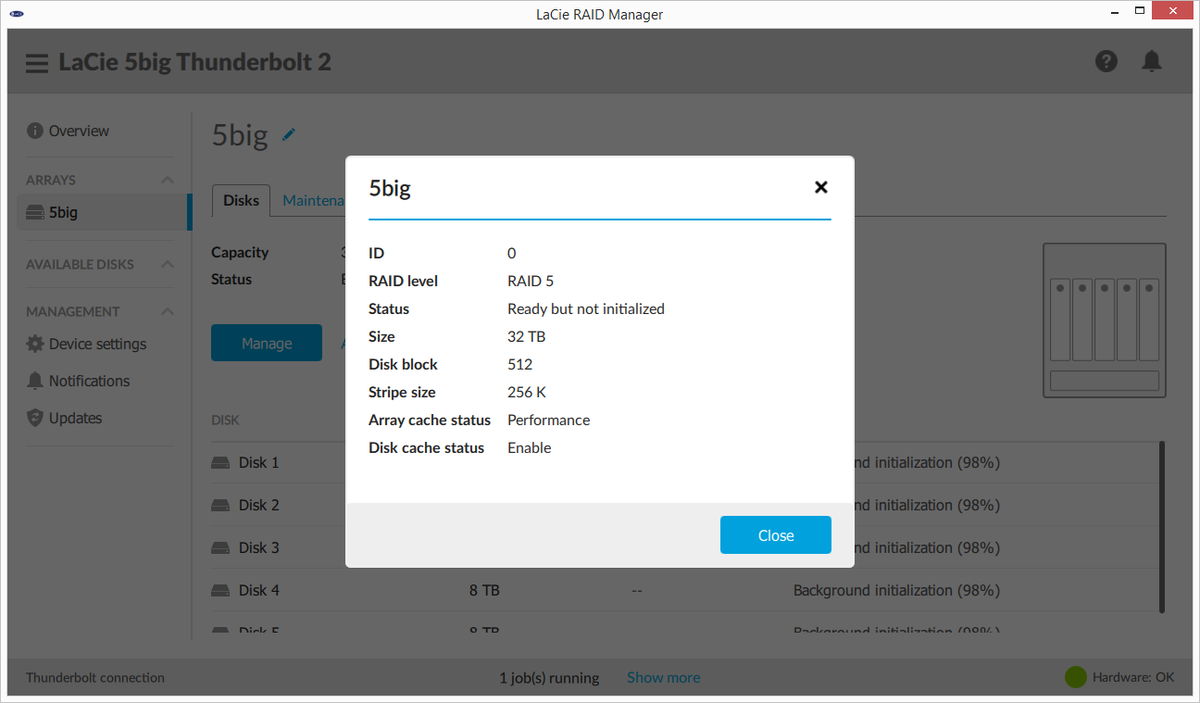Viewport: 1200px width, 703px height.
Task: Switch to the Maintenance tab
Action: click(313, 200)
